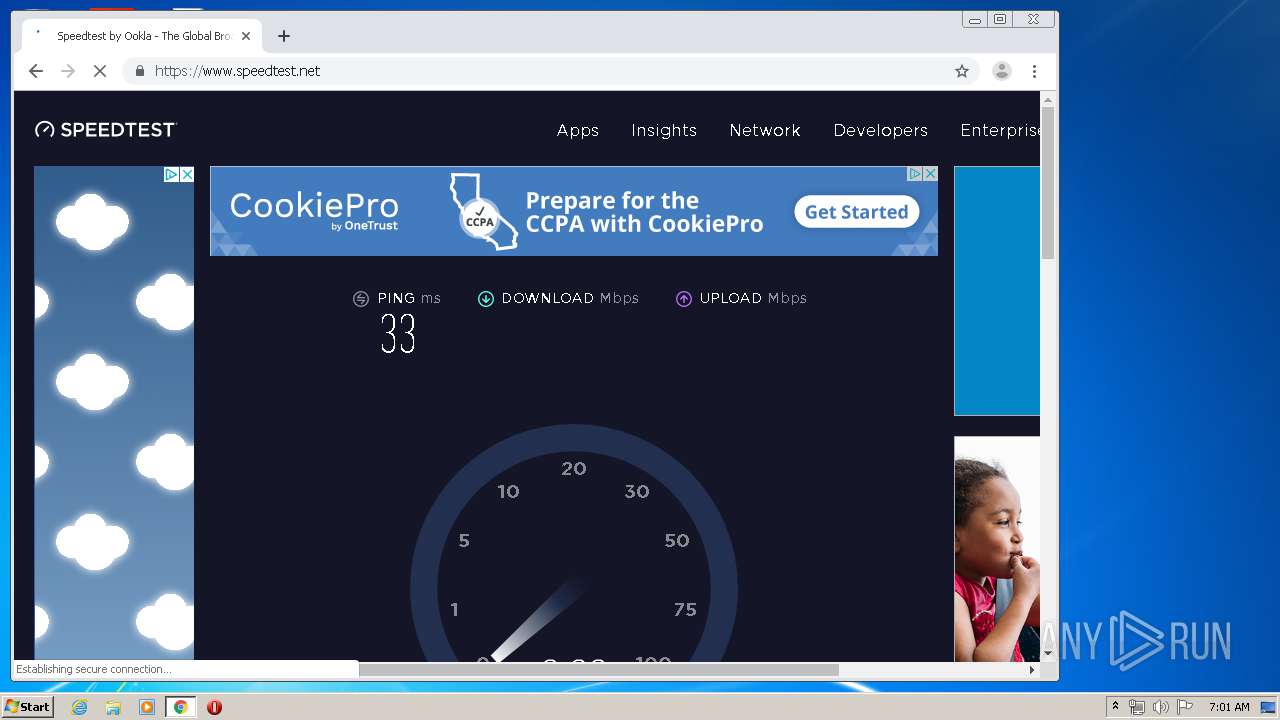Click the PING ms label

(x=409, y=298)
